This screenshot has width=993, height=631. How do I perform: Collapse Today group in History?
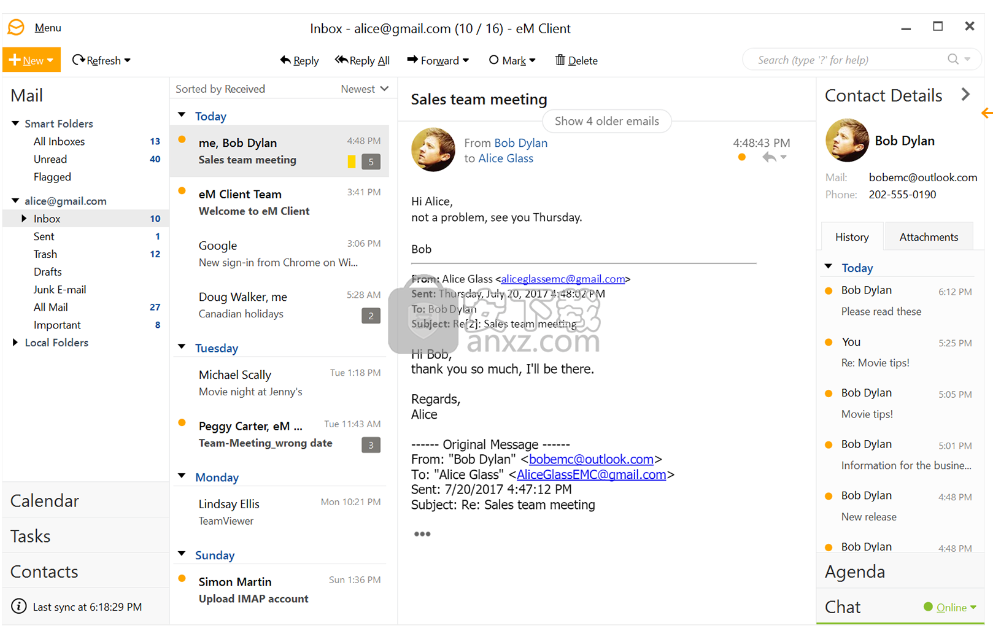828,267
